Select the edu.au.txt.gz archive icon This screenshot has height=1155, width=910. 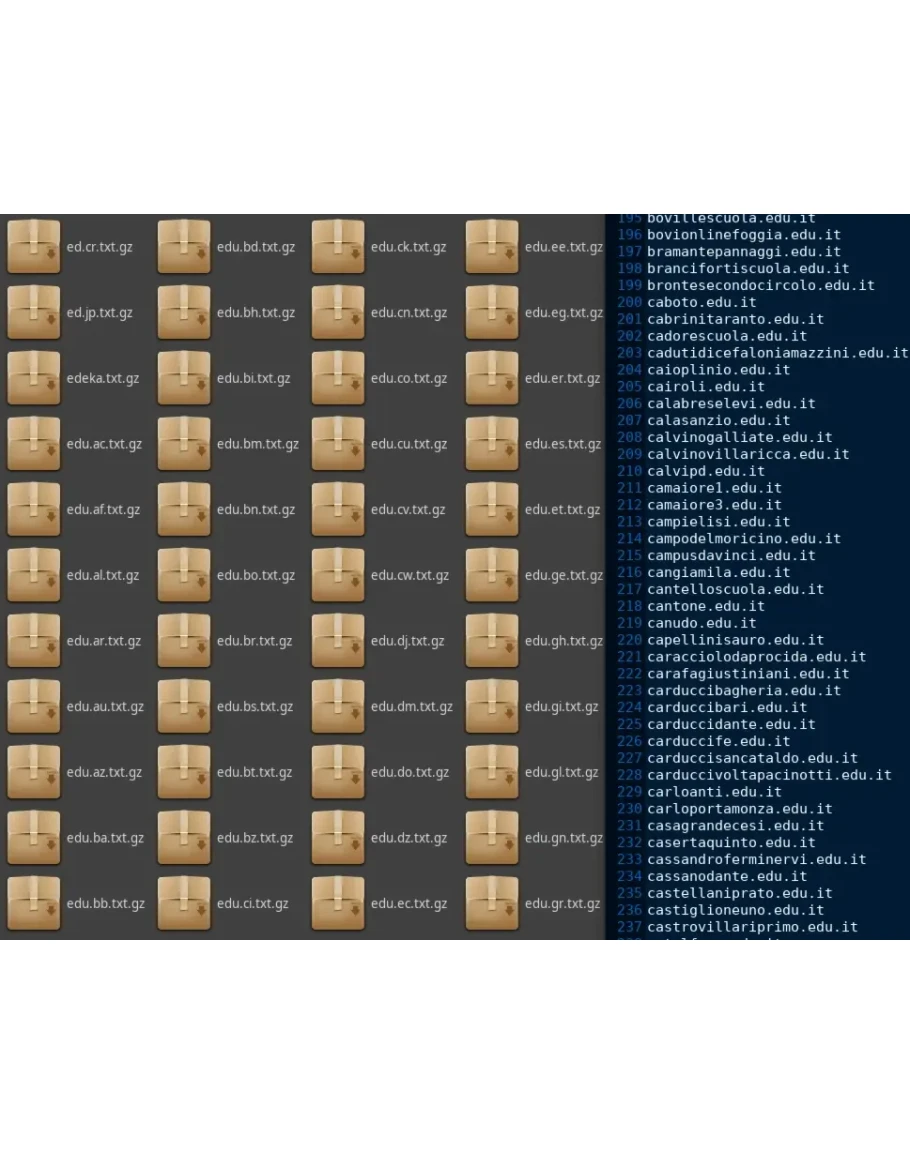[x=34, y=706]
